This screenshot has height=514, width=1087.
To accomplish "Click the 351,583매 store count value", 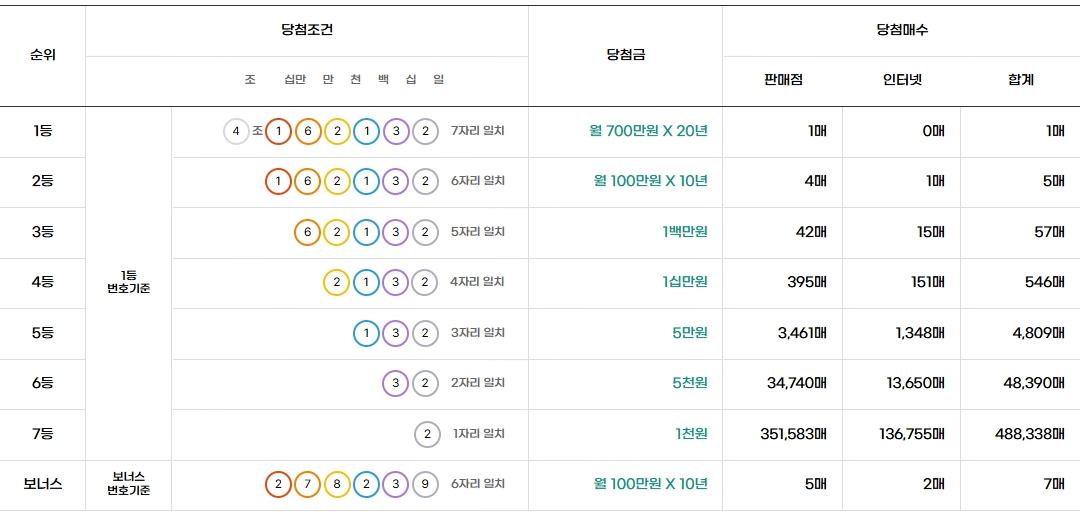I will [794, 434].
